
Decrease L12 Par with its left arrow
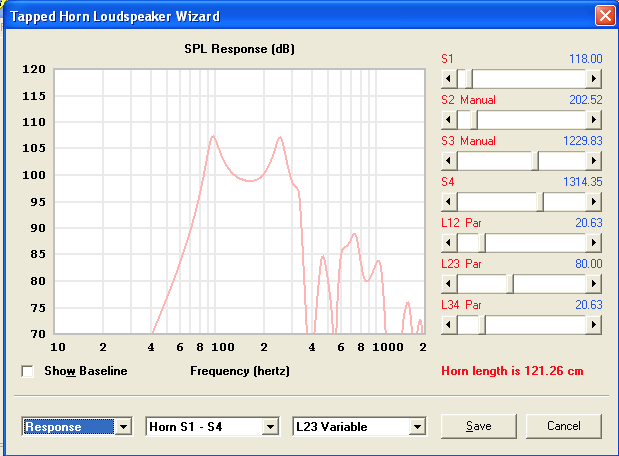pyautogui.click(x=449, y=243)
